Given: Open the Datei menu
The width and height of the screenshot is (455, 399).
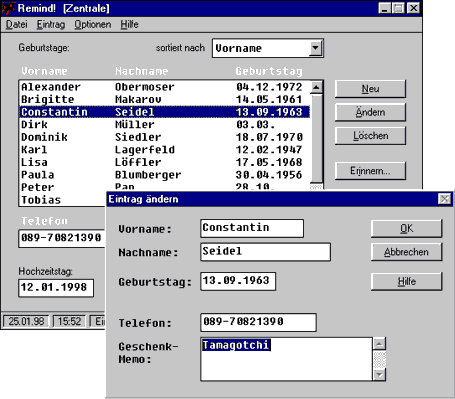Looking at the screenshot, I should (x=16, y=24).
